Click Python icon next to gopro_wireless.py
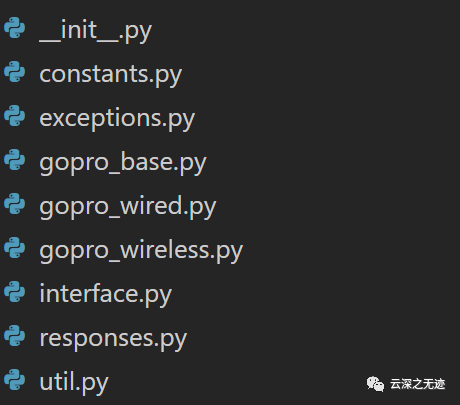Image resolution: width=460 pixels, height=405 pixels. 15,247
